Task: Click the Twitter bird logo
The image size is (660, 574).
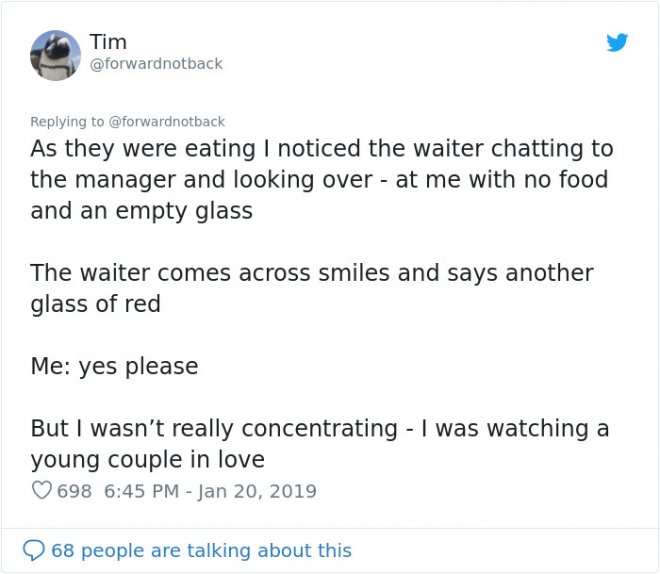Action: click(x=618, y=43)
